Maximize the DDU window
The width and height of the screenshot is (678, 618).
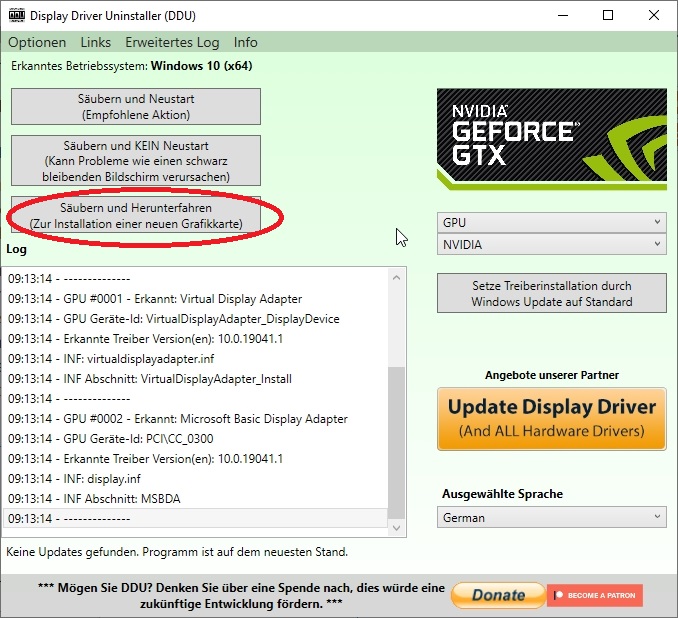point(608,16)
